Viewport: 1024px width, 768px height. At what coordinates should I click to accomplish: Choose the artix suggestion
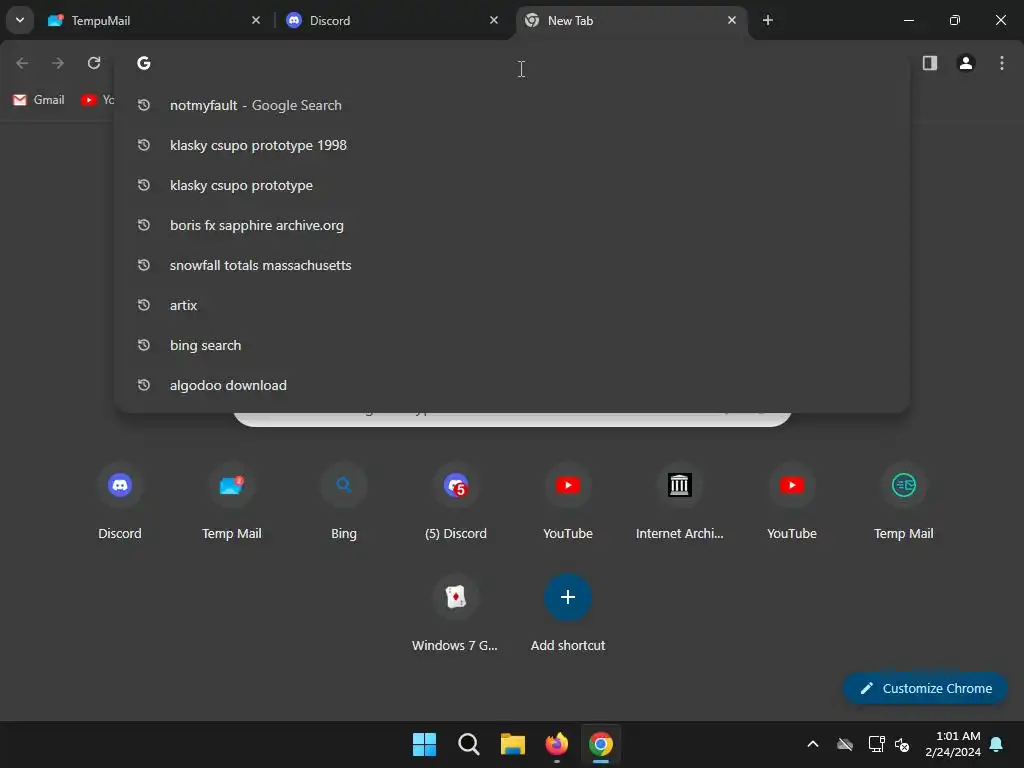[512, 305]
